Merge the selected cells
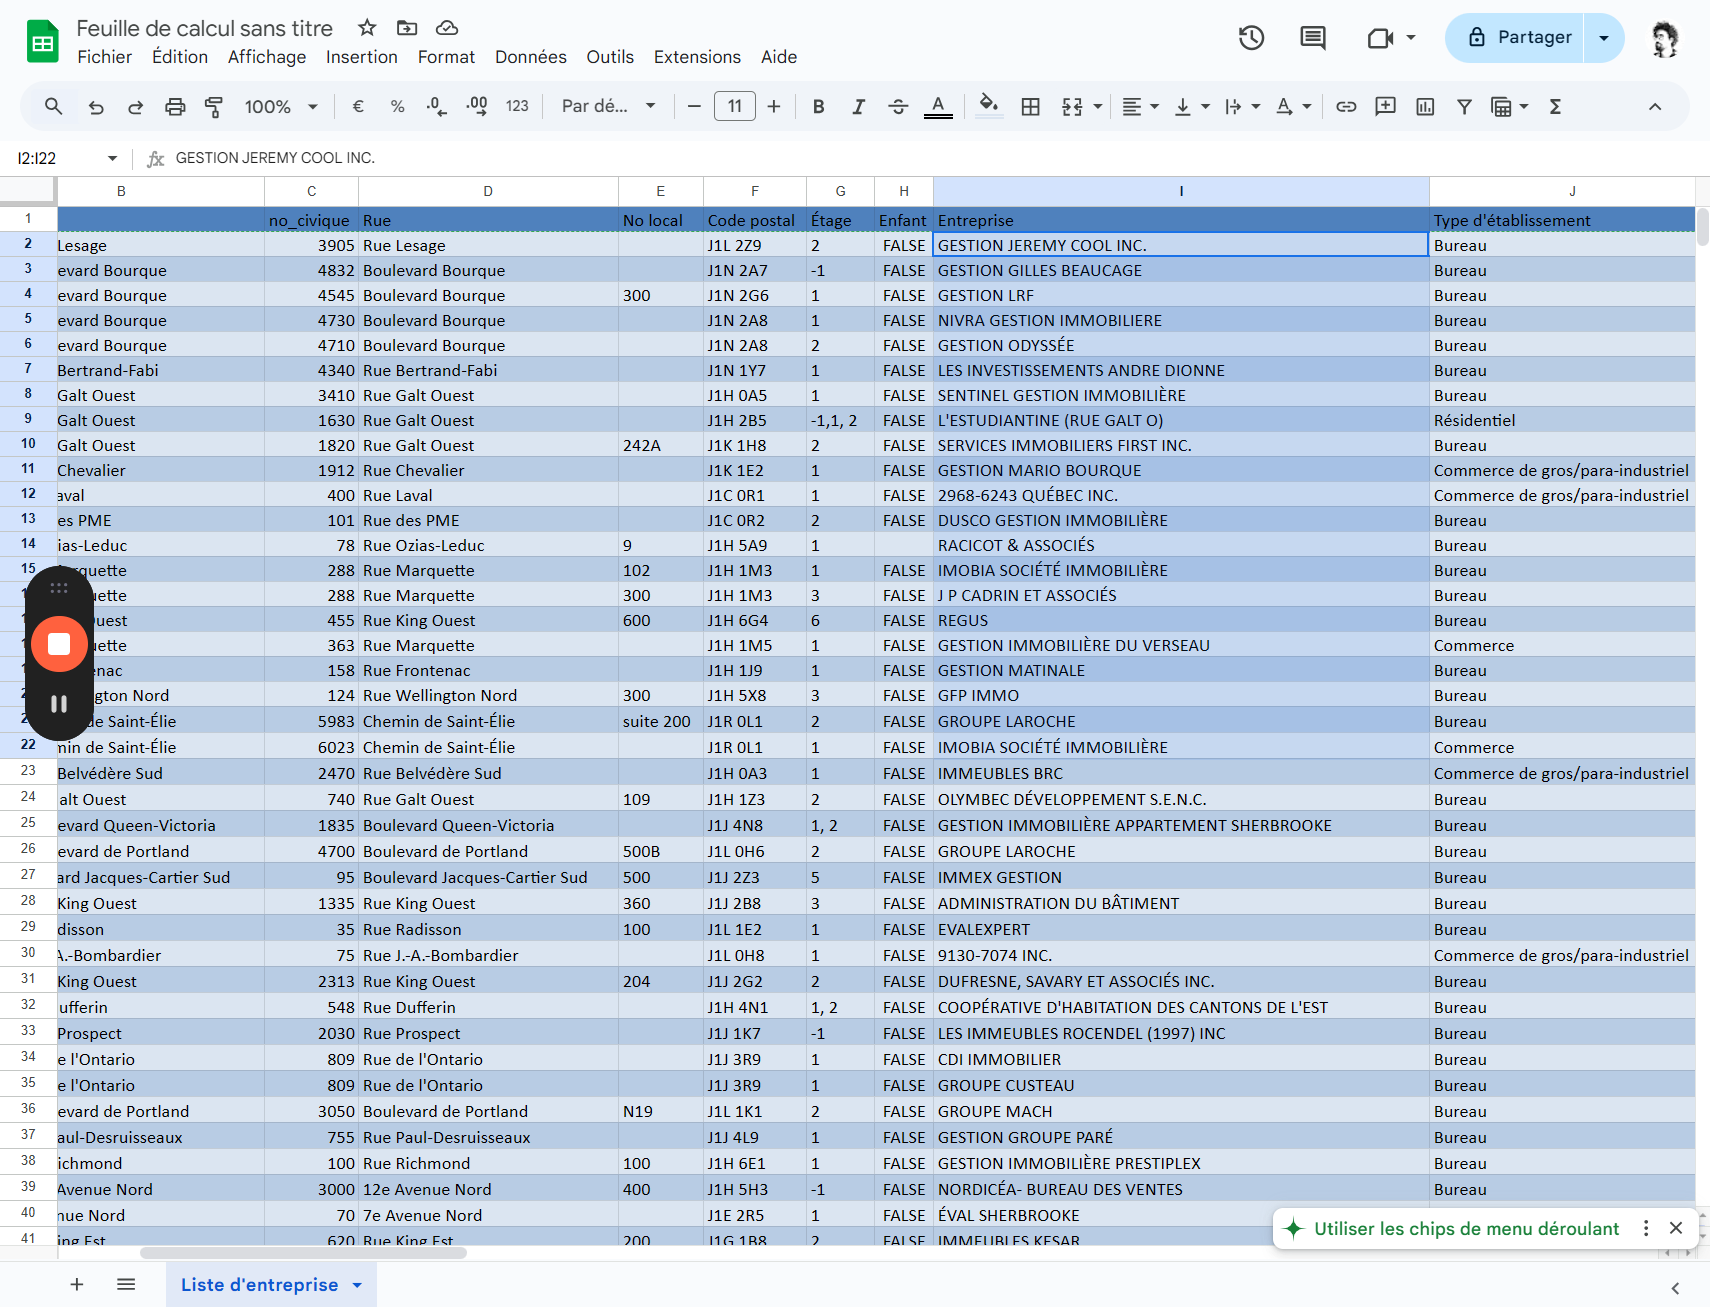 click(x=1072, y=106)
